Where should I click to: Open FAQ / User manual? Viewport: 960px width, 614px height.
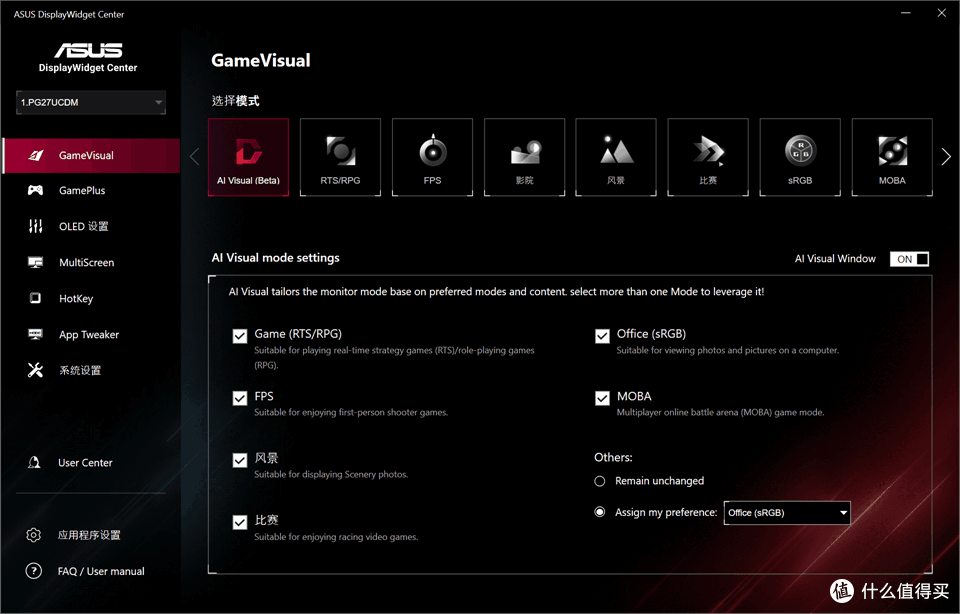(101, 571)
